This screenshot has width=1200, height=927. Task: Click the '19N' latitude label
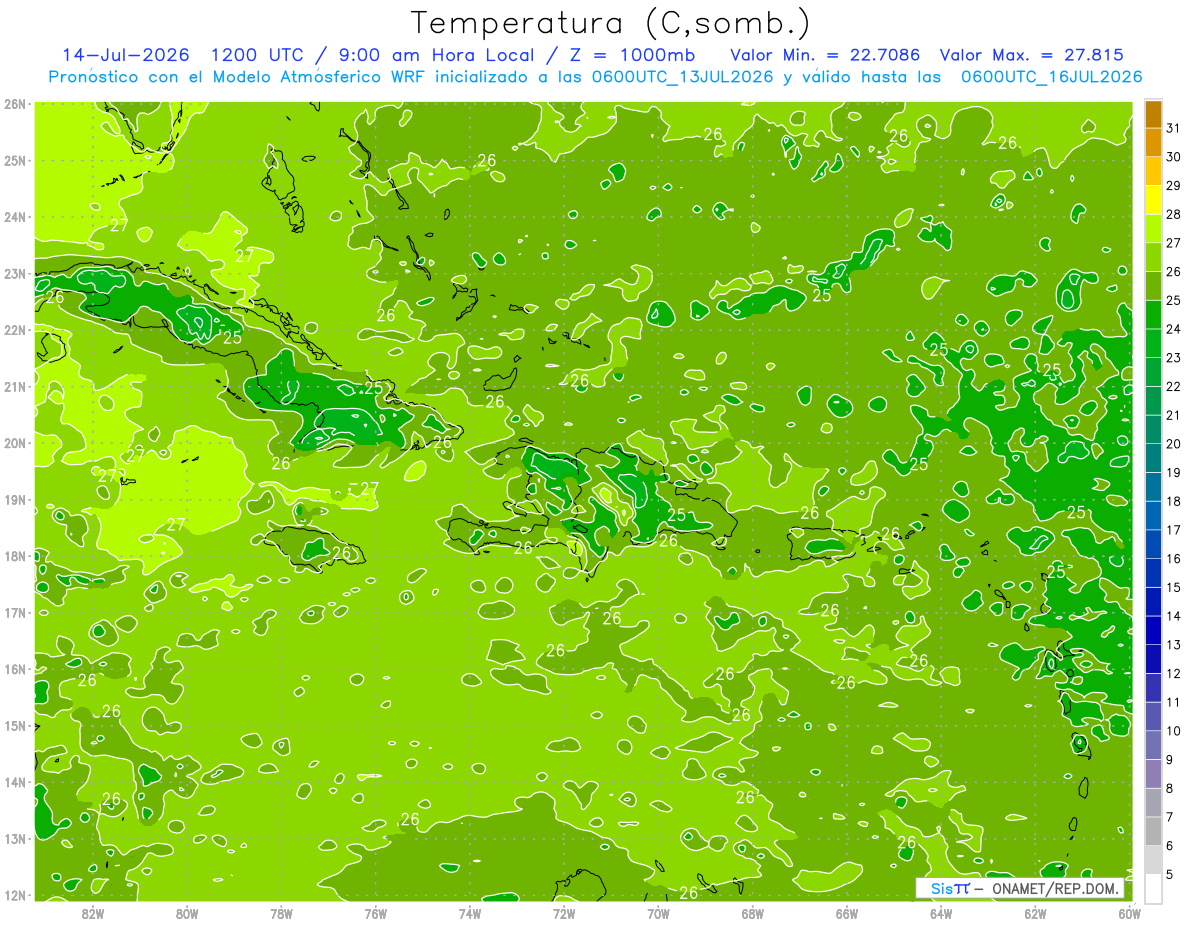15,500
